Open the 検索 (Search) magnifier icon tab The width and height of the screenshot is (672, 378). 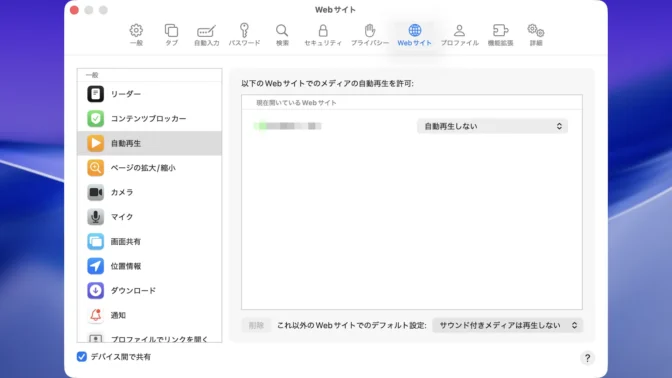282,35
